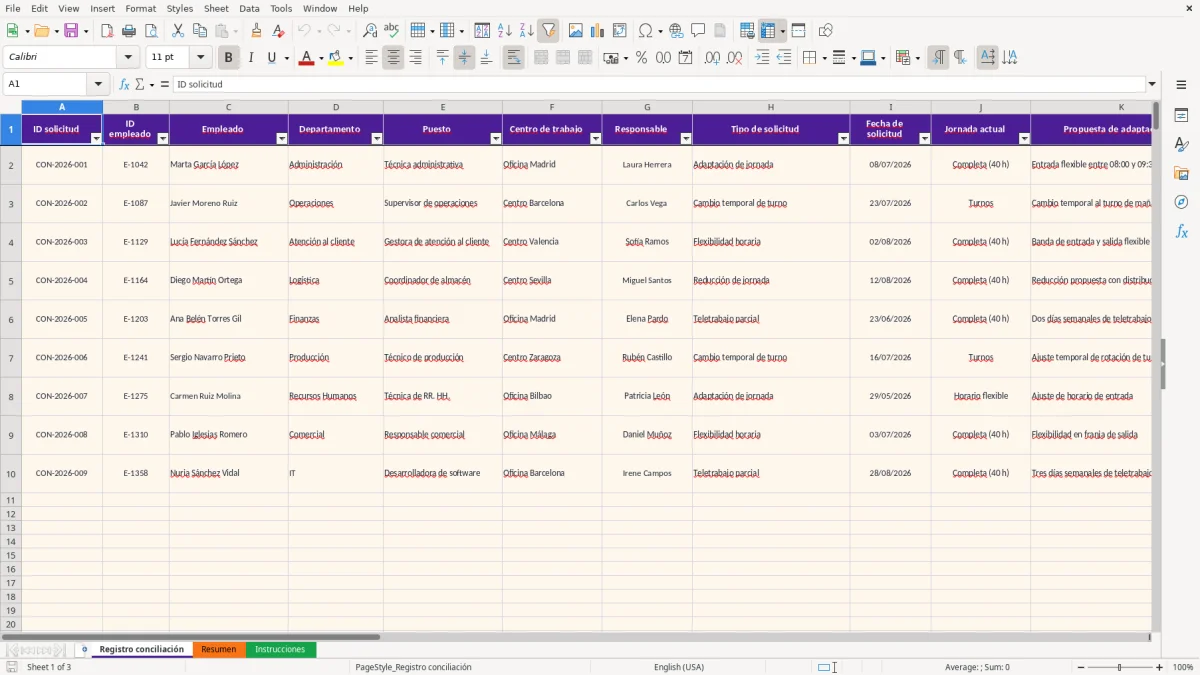The height and width of the screenshot is (675, 1200).
Task: Open the Font Name dropdown
Action: tap(128, 58)
